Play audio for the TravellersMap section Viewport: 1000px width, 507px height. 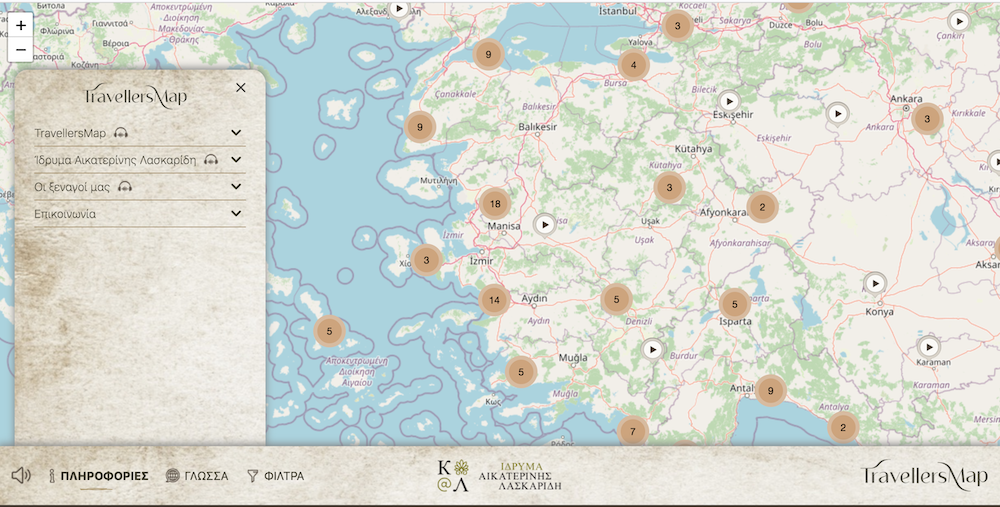click(121, 133)
